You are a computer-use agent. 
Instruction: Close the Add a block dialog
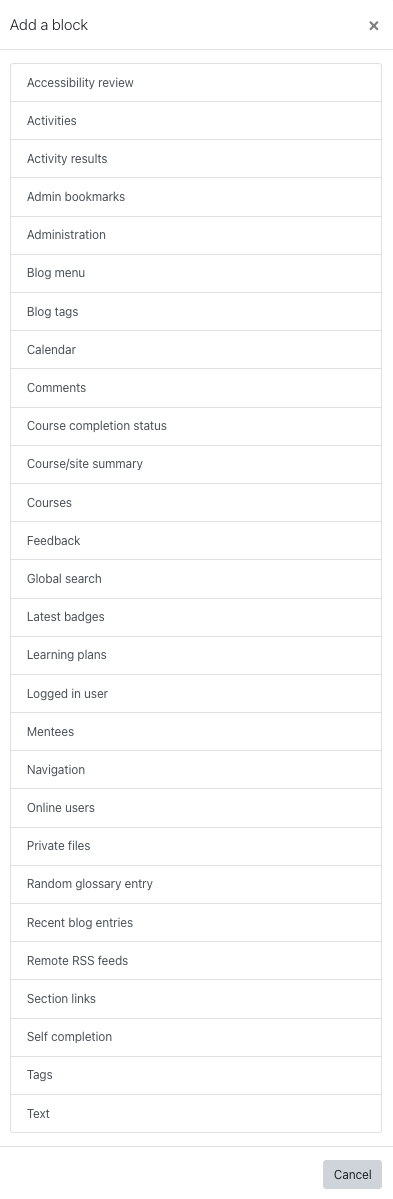pyautogui.click(x=374, y=26)
